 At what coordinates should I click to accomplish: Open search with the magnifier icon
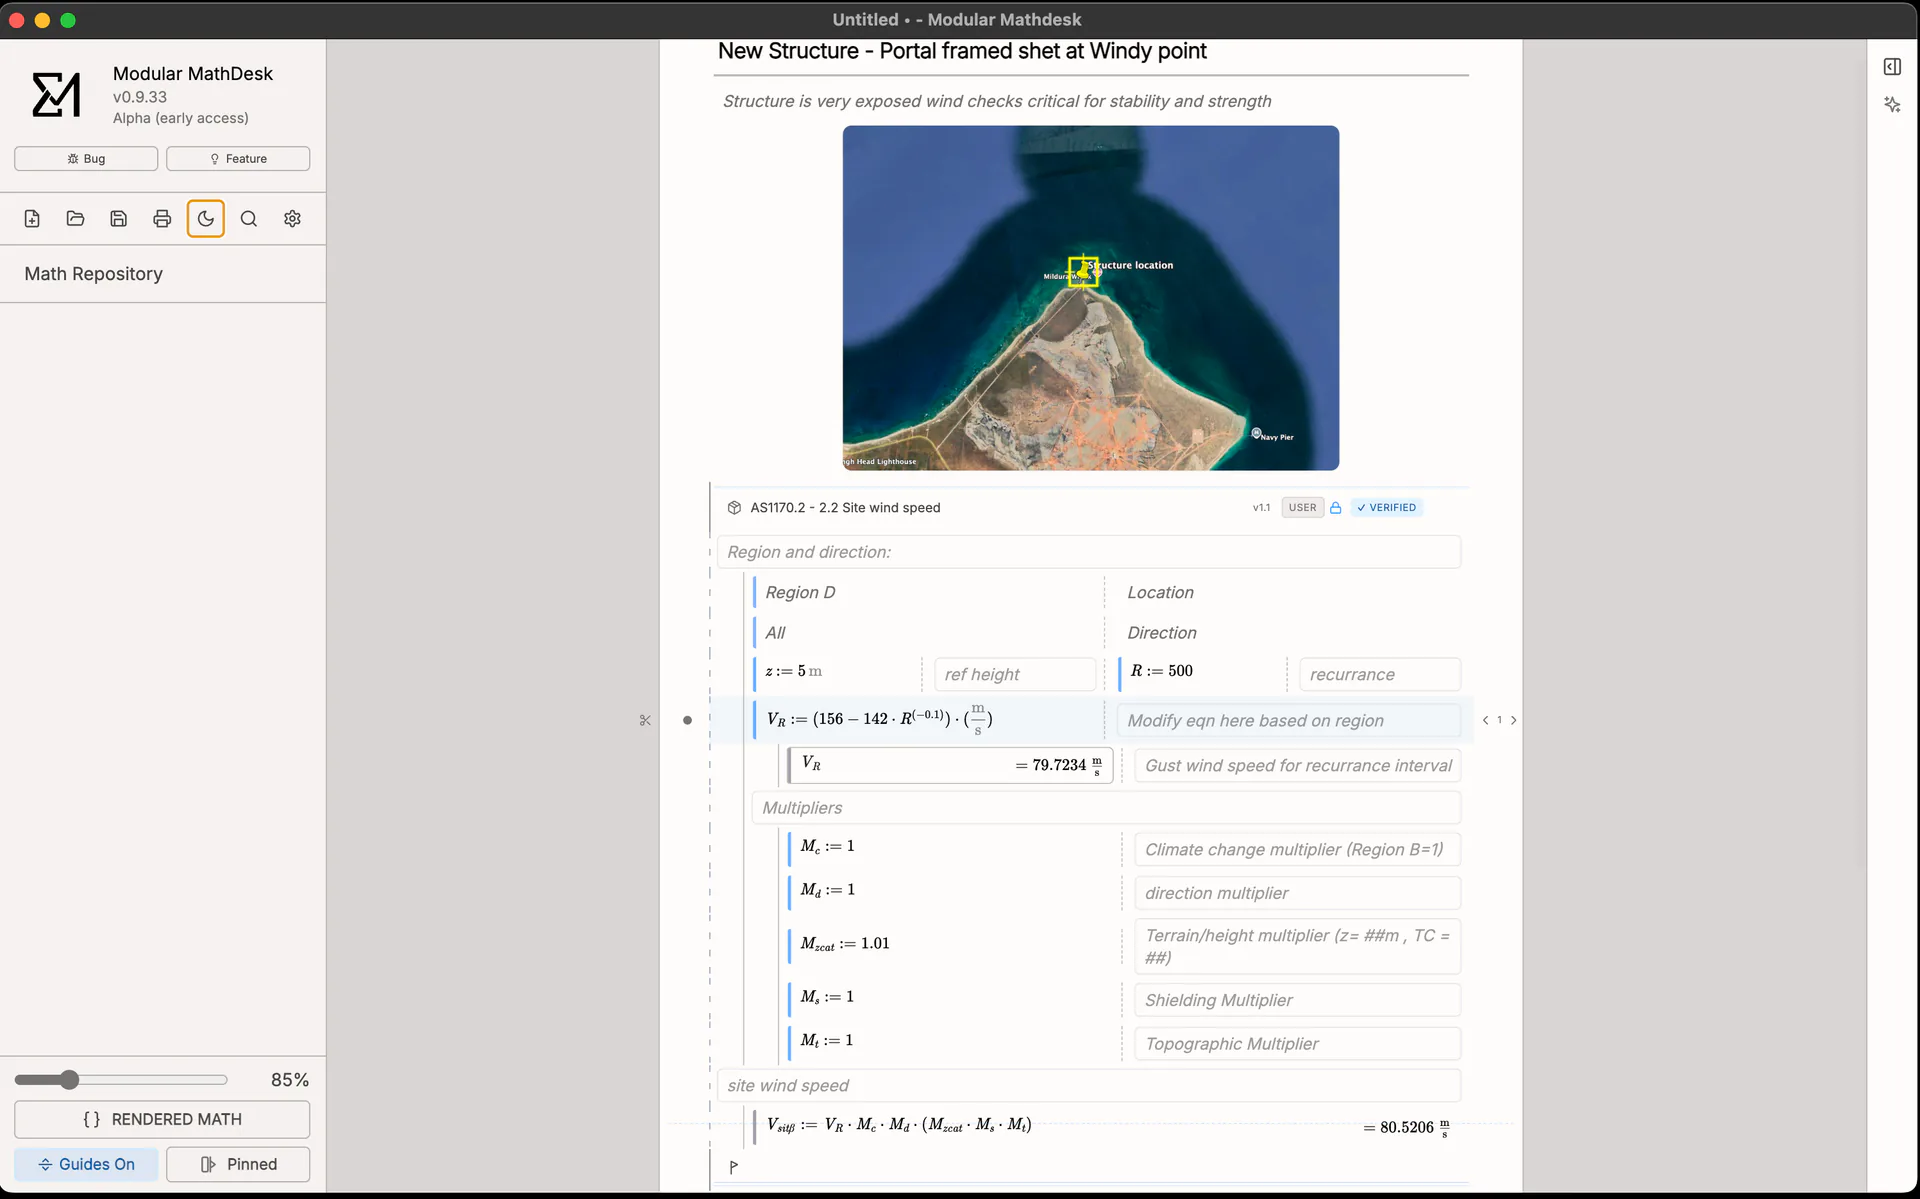click(x=249, y=219)
